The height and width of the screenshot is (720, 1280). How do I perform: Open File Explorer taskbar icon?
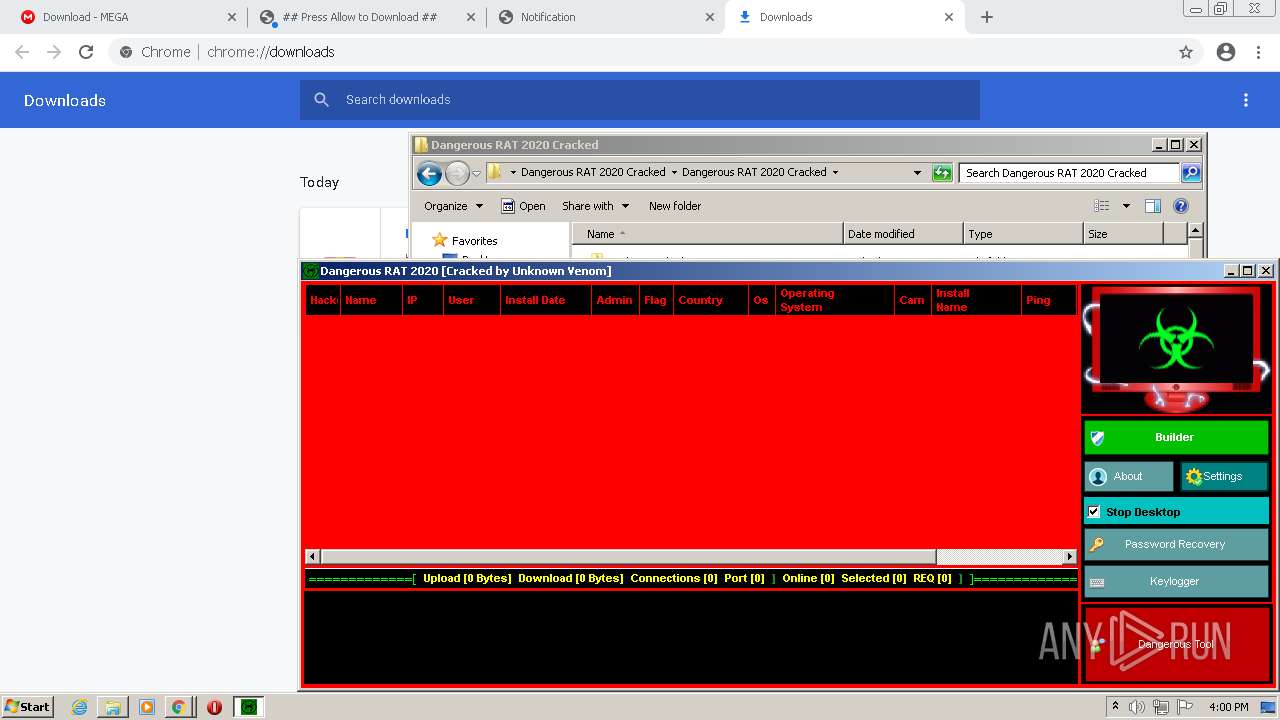[x=113, y=707]
